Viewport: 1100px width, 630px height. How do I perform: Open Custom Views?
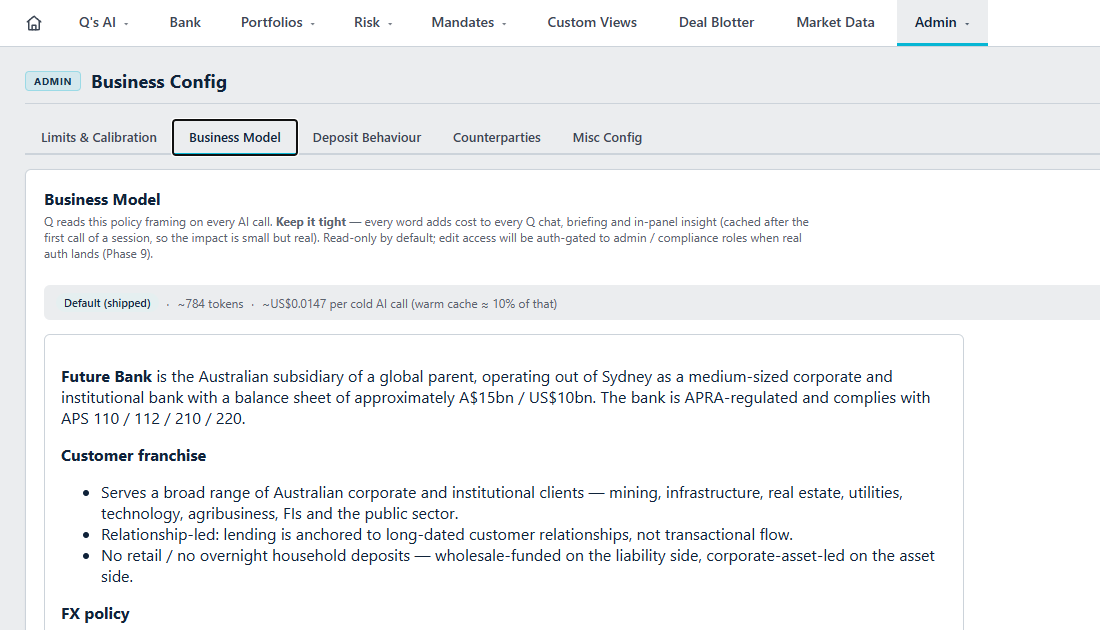click(592, 22)
